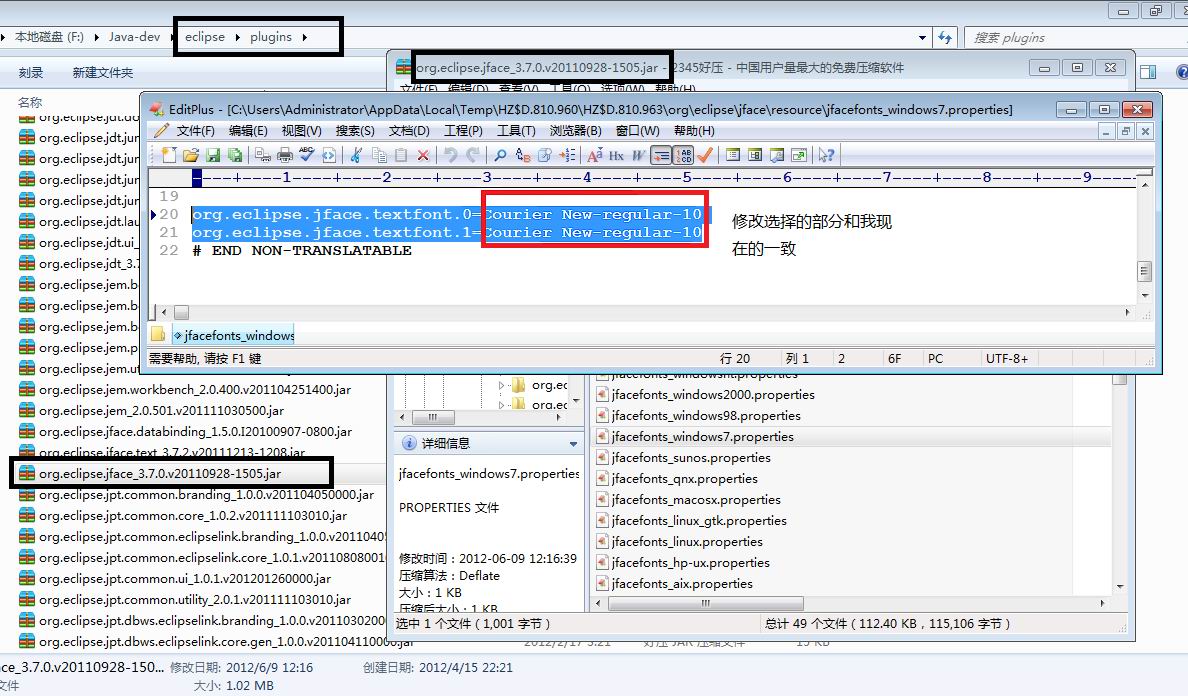Open the 文件(F) menu in EditPlus
Image resolution: width=1188 pixels, height=696 pixels.
tap(195, 131)
